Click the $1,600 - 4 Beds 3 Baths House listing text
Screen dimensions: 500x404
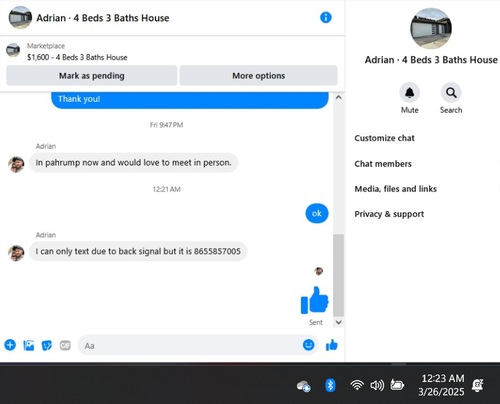[x=77, y=57]
